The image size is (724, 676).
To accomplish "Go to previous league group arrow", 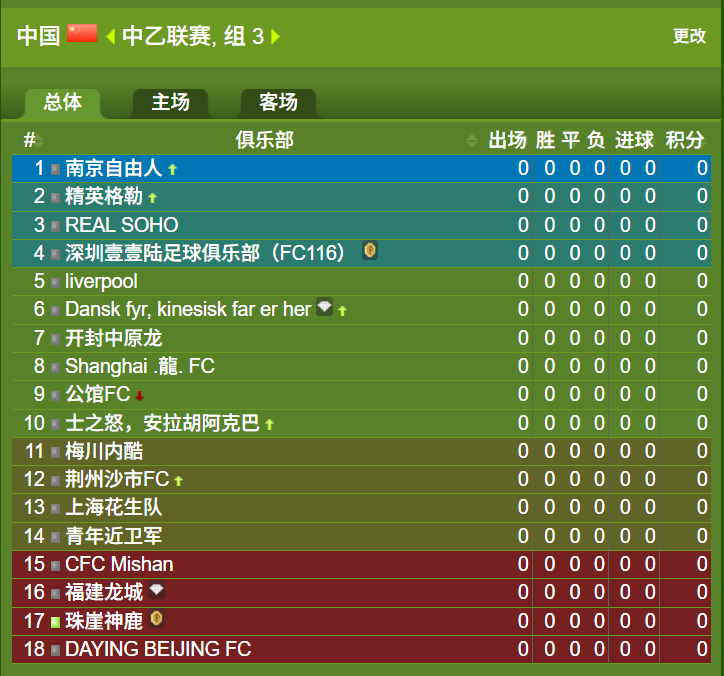I will (110, 36).
